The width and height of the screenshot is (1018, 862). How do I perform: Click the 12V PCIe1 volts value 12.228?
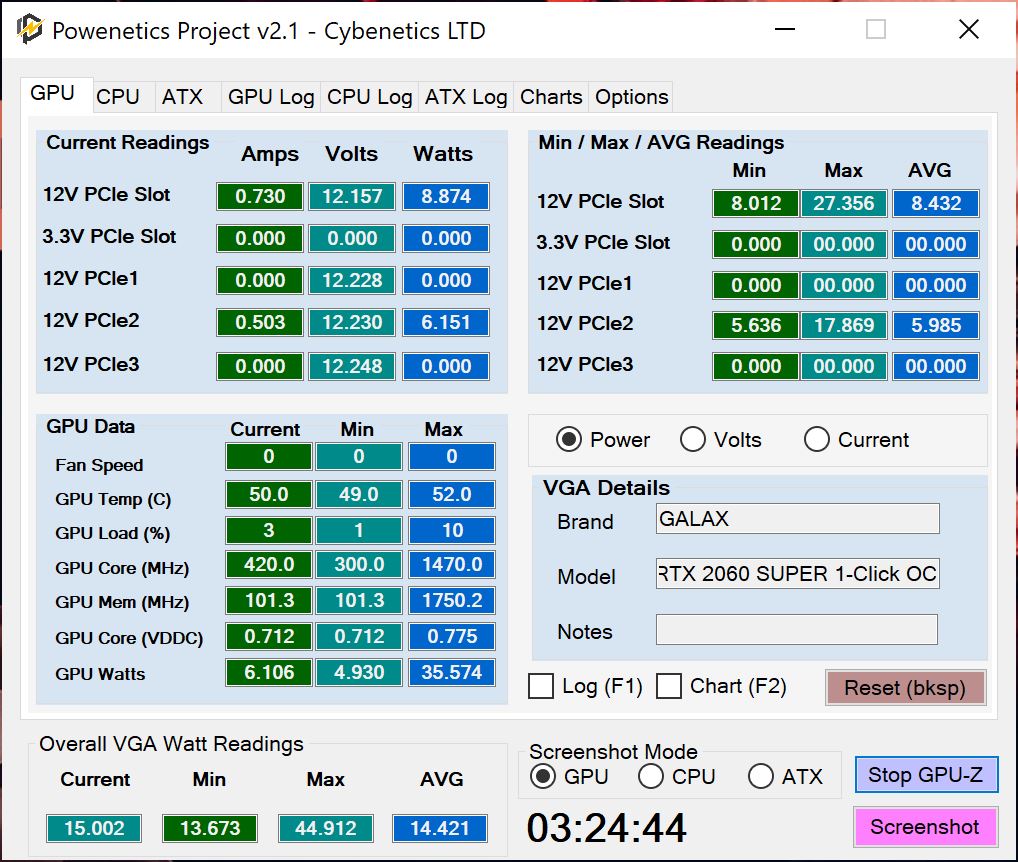[x=352, y=280]
